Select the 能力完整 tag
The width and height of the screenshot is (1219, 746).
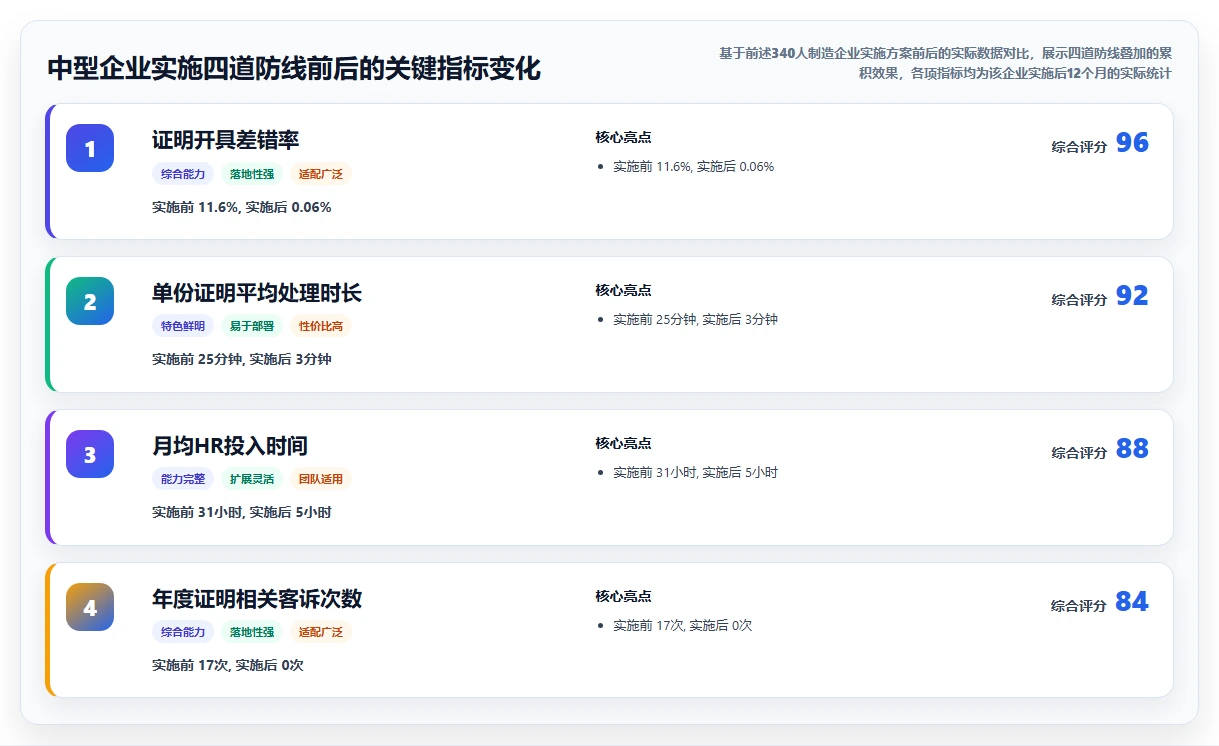click(x=183, y=479)
